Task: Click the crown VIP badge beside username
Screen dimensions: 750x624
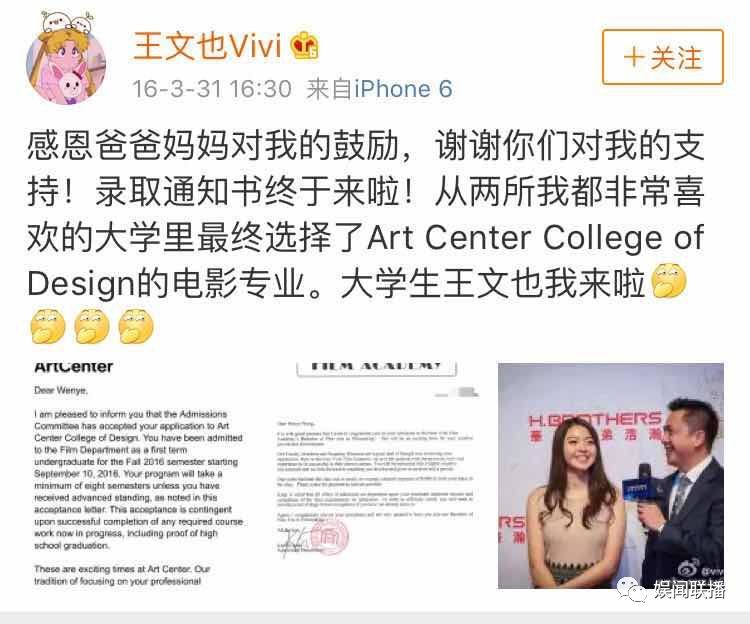Action: [305, 45]
